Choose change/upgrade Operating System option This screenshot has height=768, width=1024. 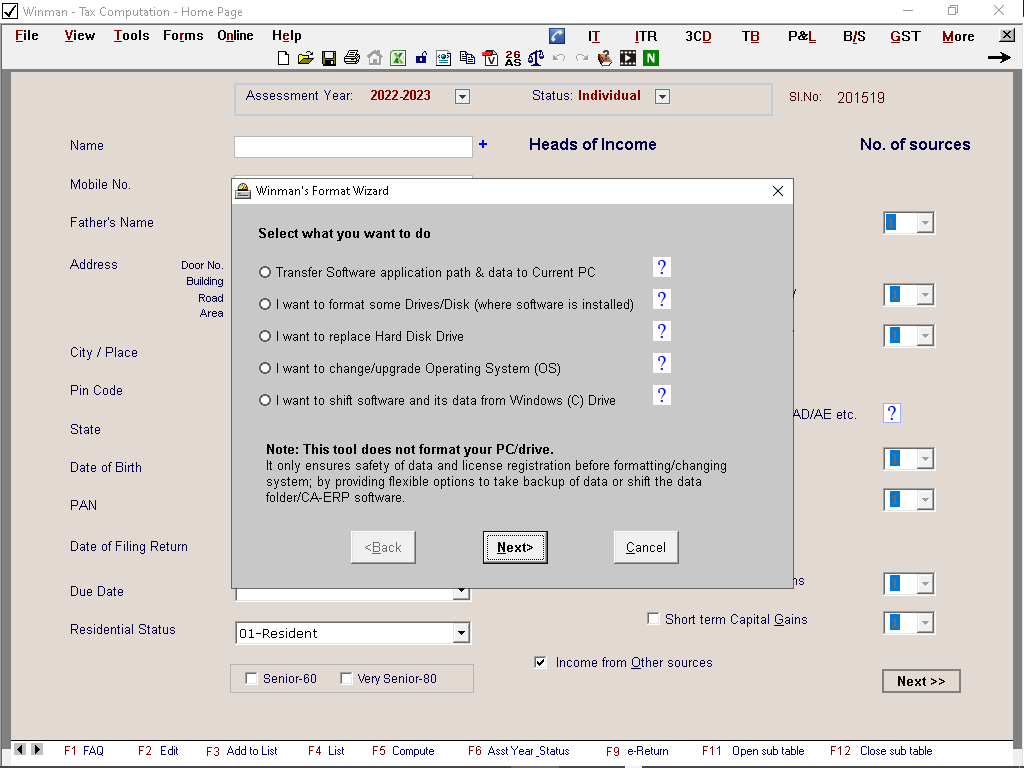tap(265, 368)
